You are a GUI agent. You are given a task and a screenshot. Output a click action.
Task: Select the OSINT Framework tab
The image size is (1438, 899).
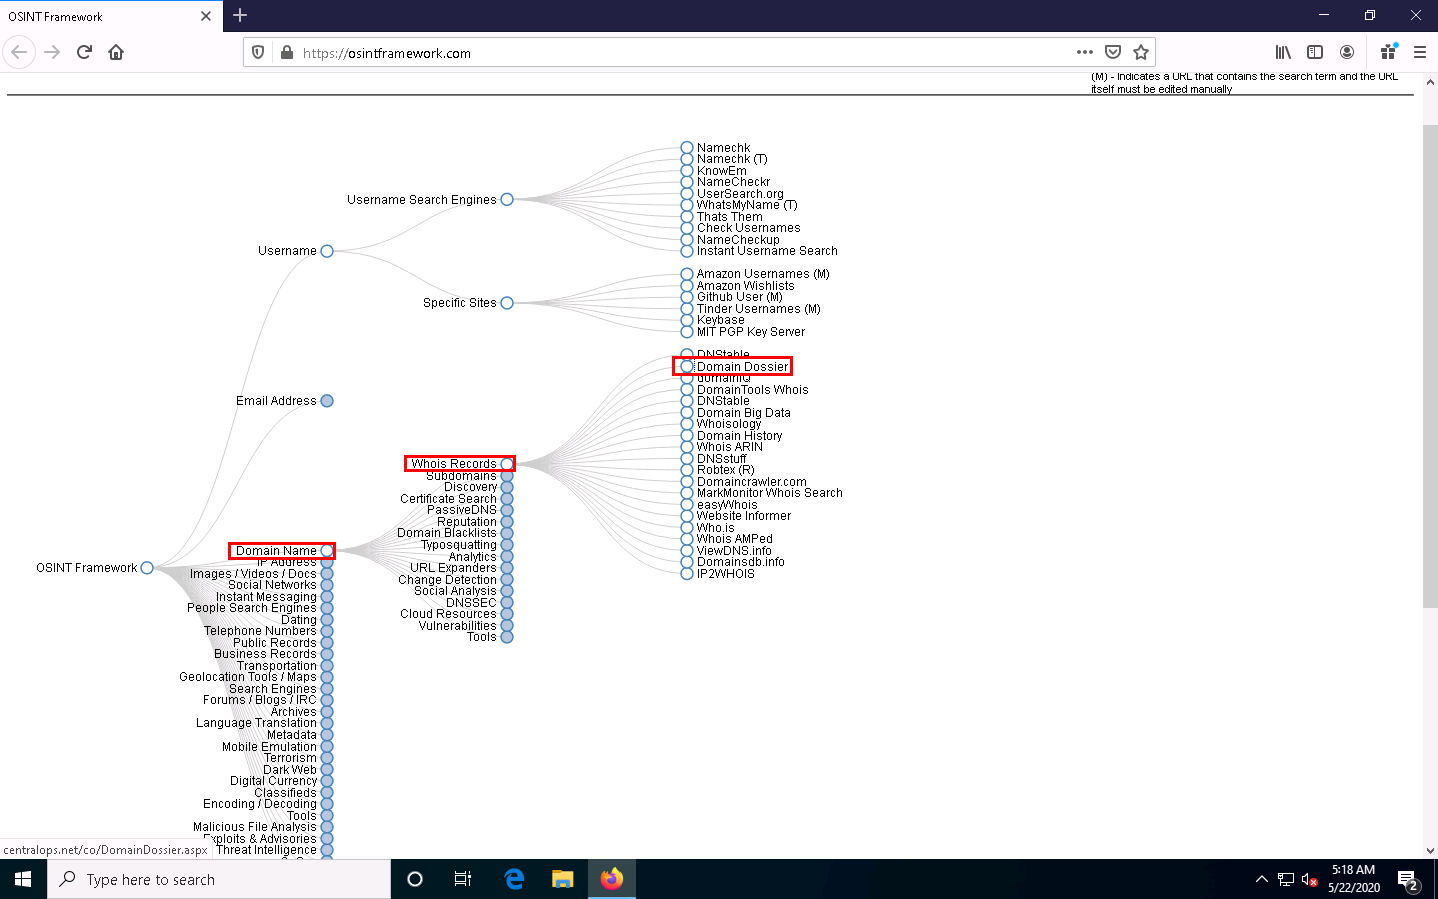coord(111,16)
